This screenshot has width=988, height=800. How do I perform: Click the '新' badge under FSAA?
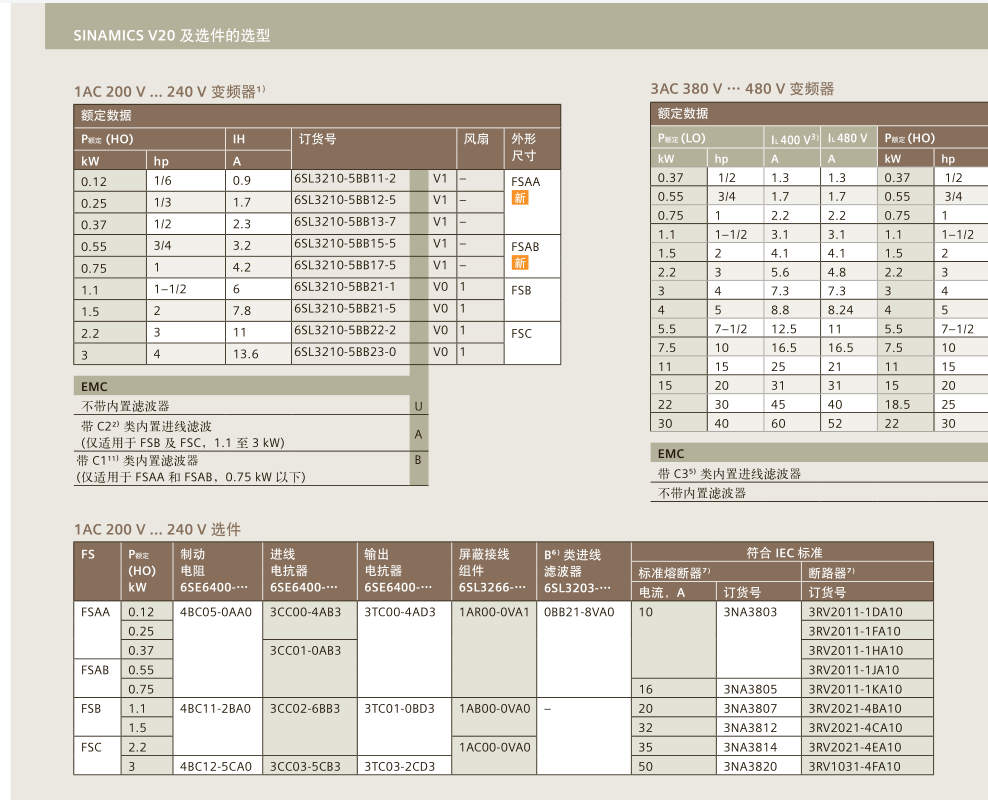coord(520,198)
